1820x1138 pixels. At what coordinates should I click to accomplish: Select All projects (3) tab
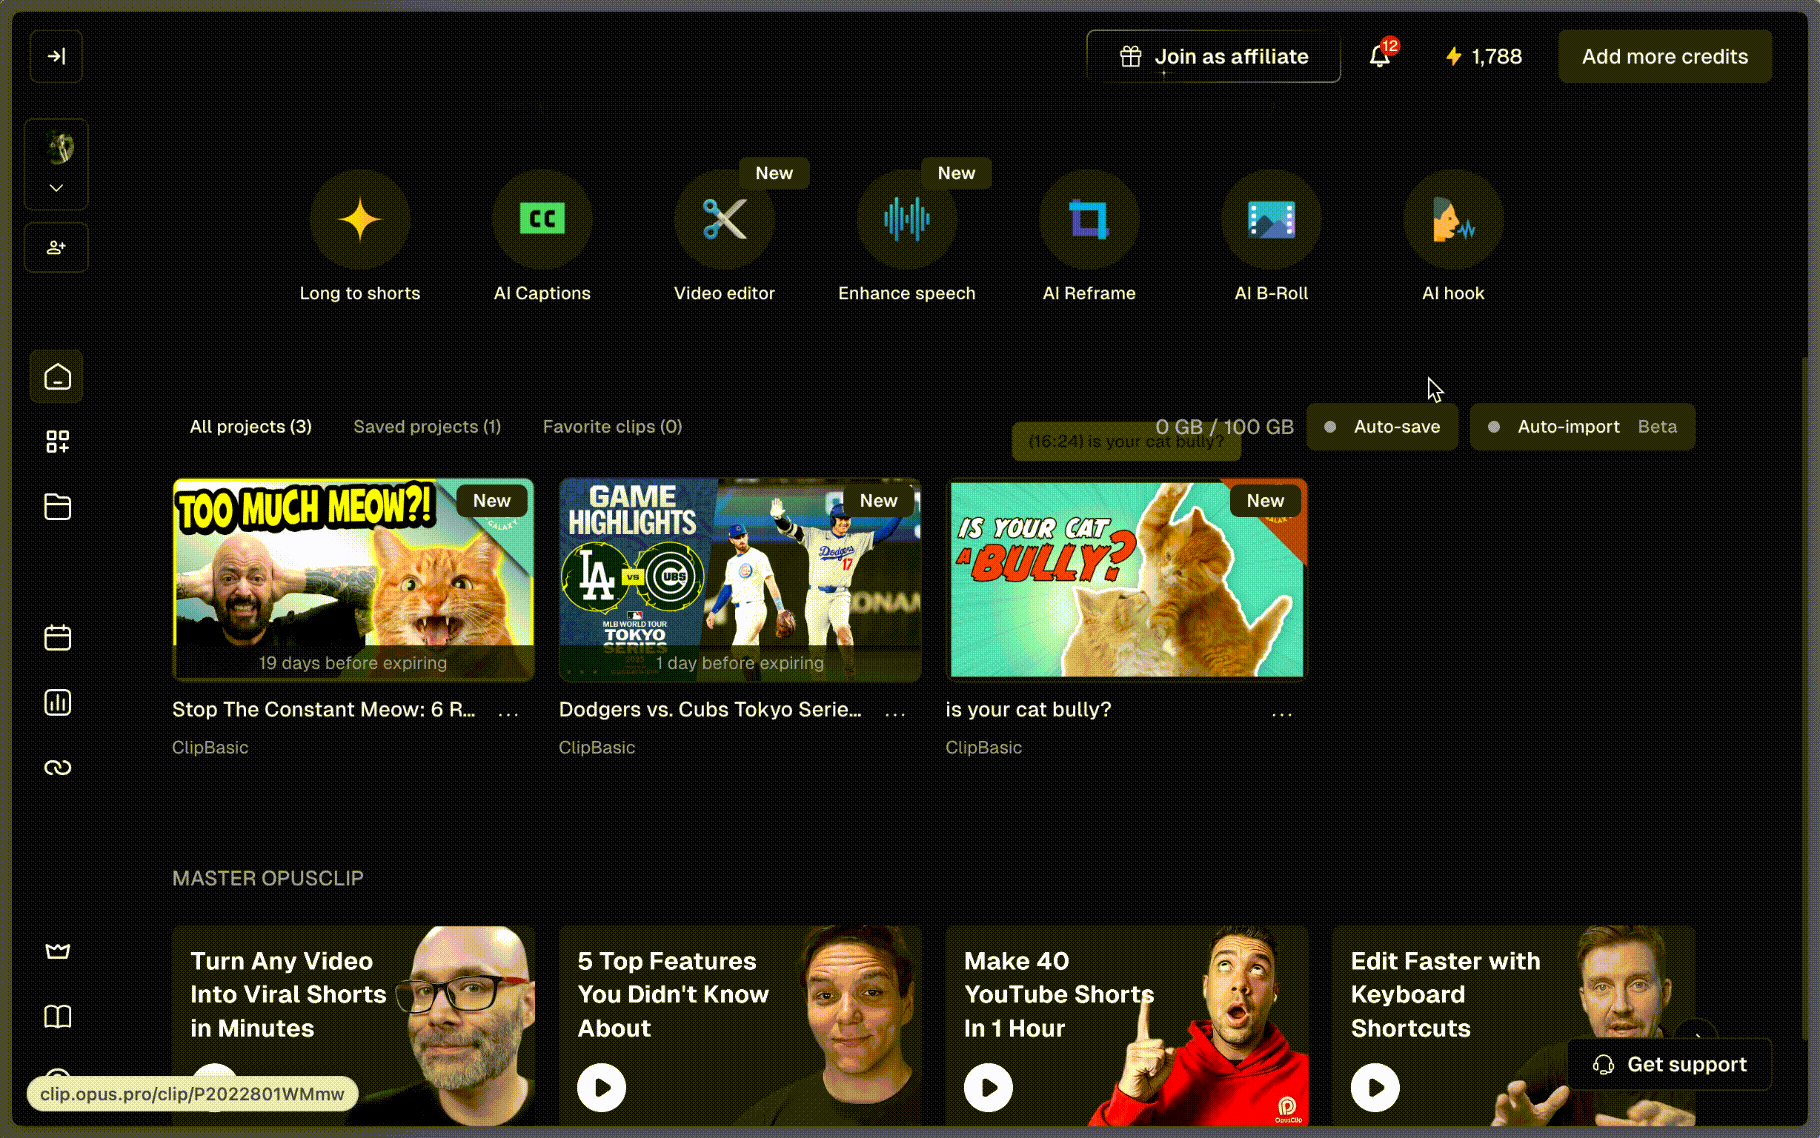click(251, 426)
